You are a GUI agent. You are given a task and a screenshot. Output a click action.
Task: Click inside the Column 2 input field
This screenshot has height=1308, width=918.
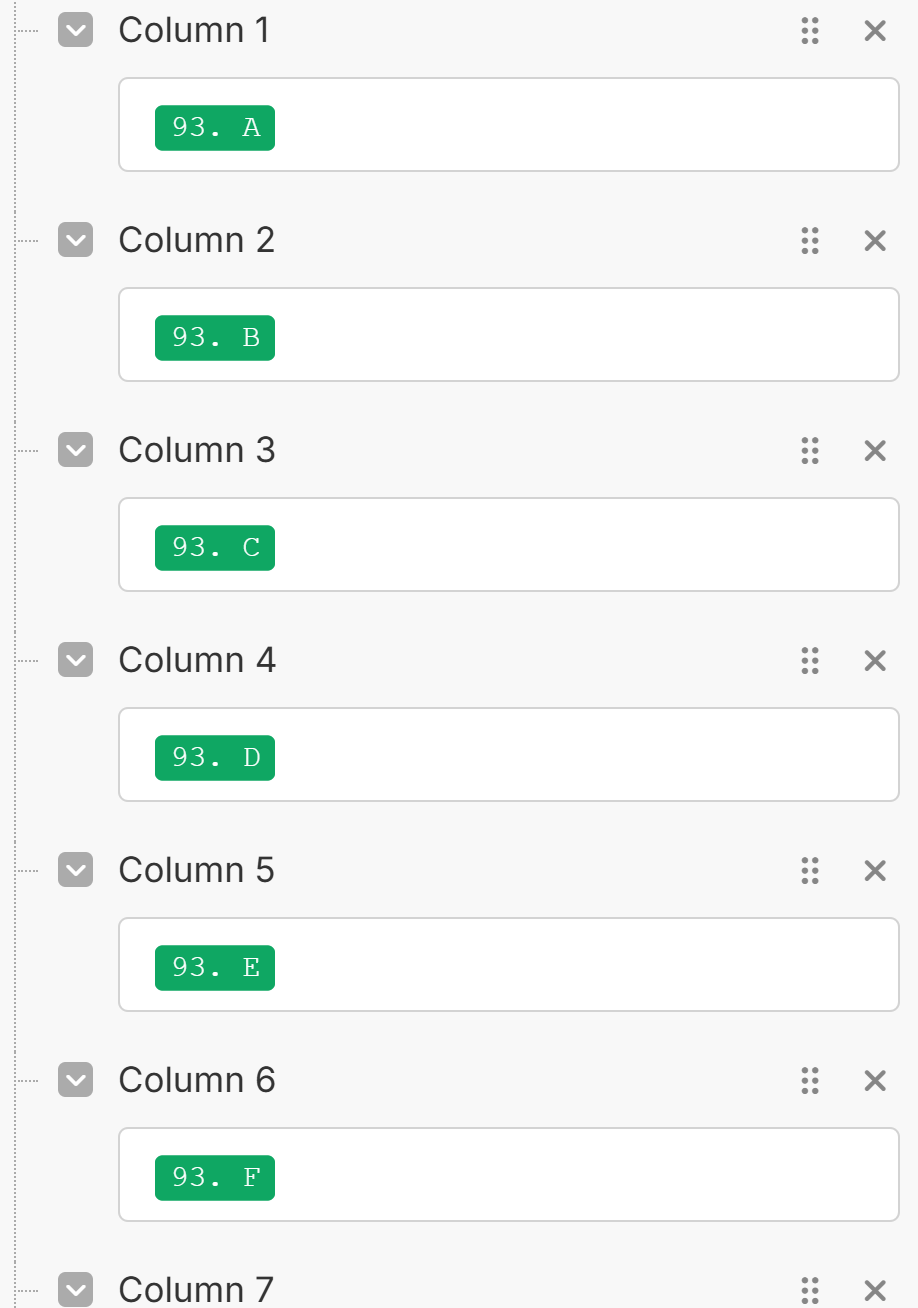tap(580, 335)
